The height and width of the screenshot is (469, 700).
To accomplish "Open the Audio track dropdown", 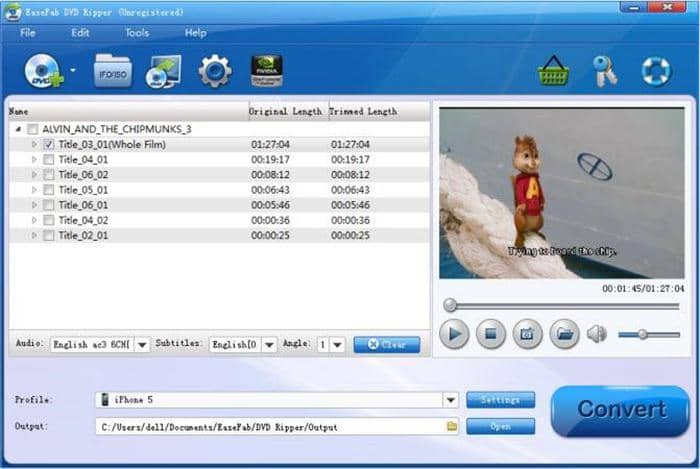I will [141, 345].
